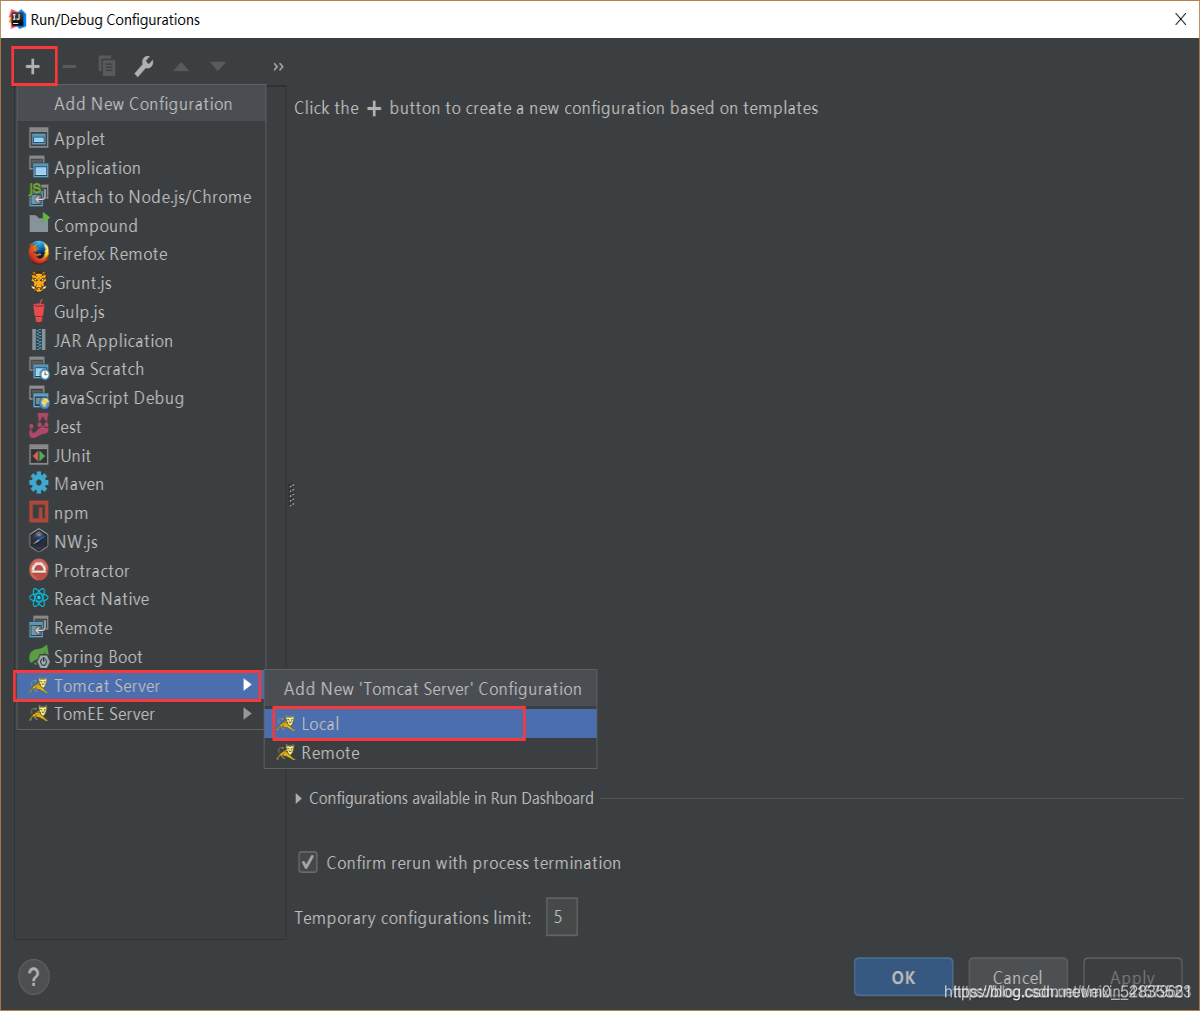
Task: Select Remote in Tomcat Server submenu
Action: (431, 752)
